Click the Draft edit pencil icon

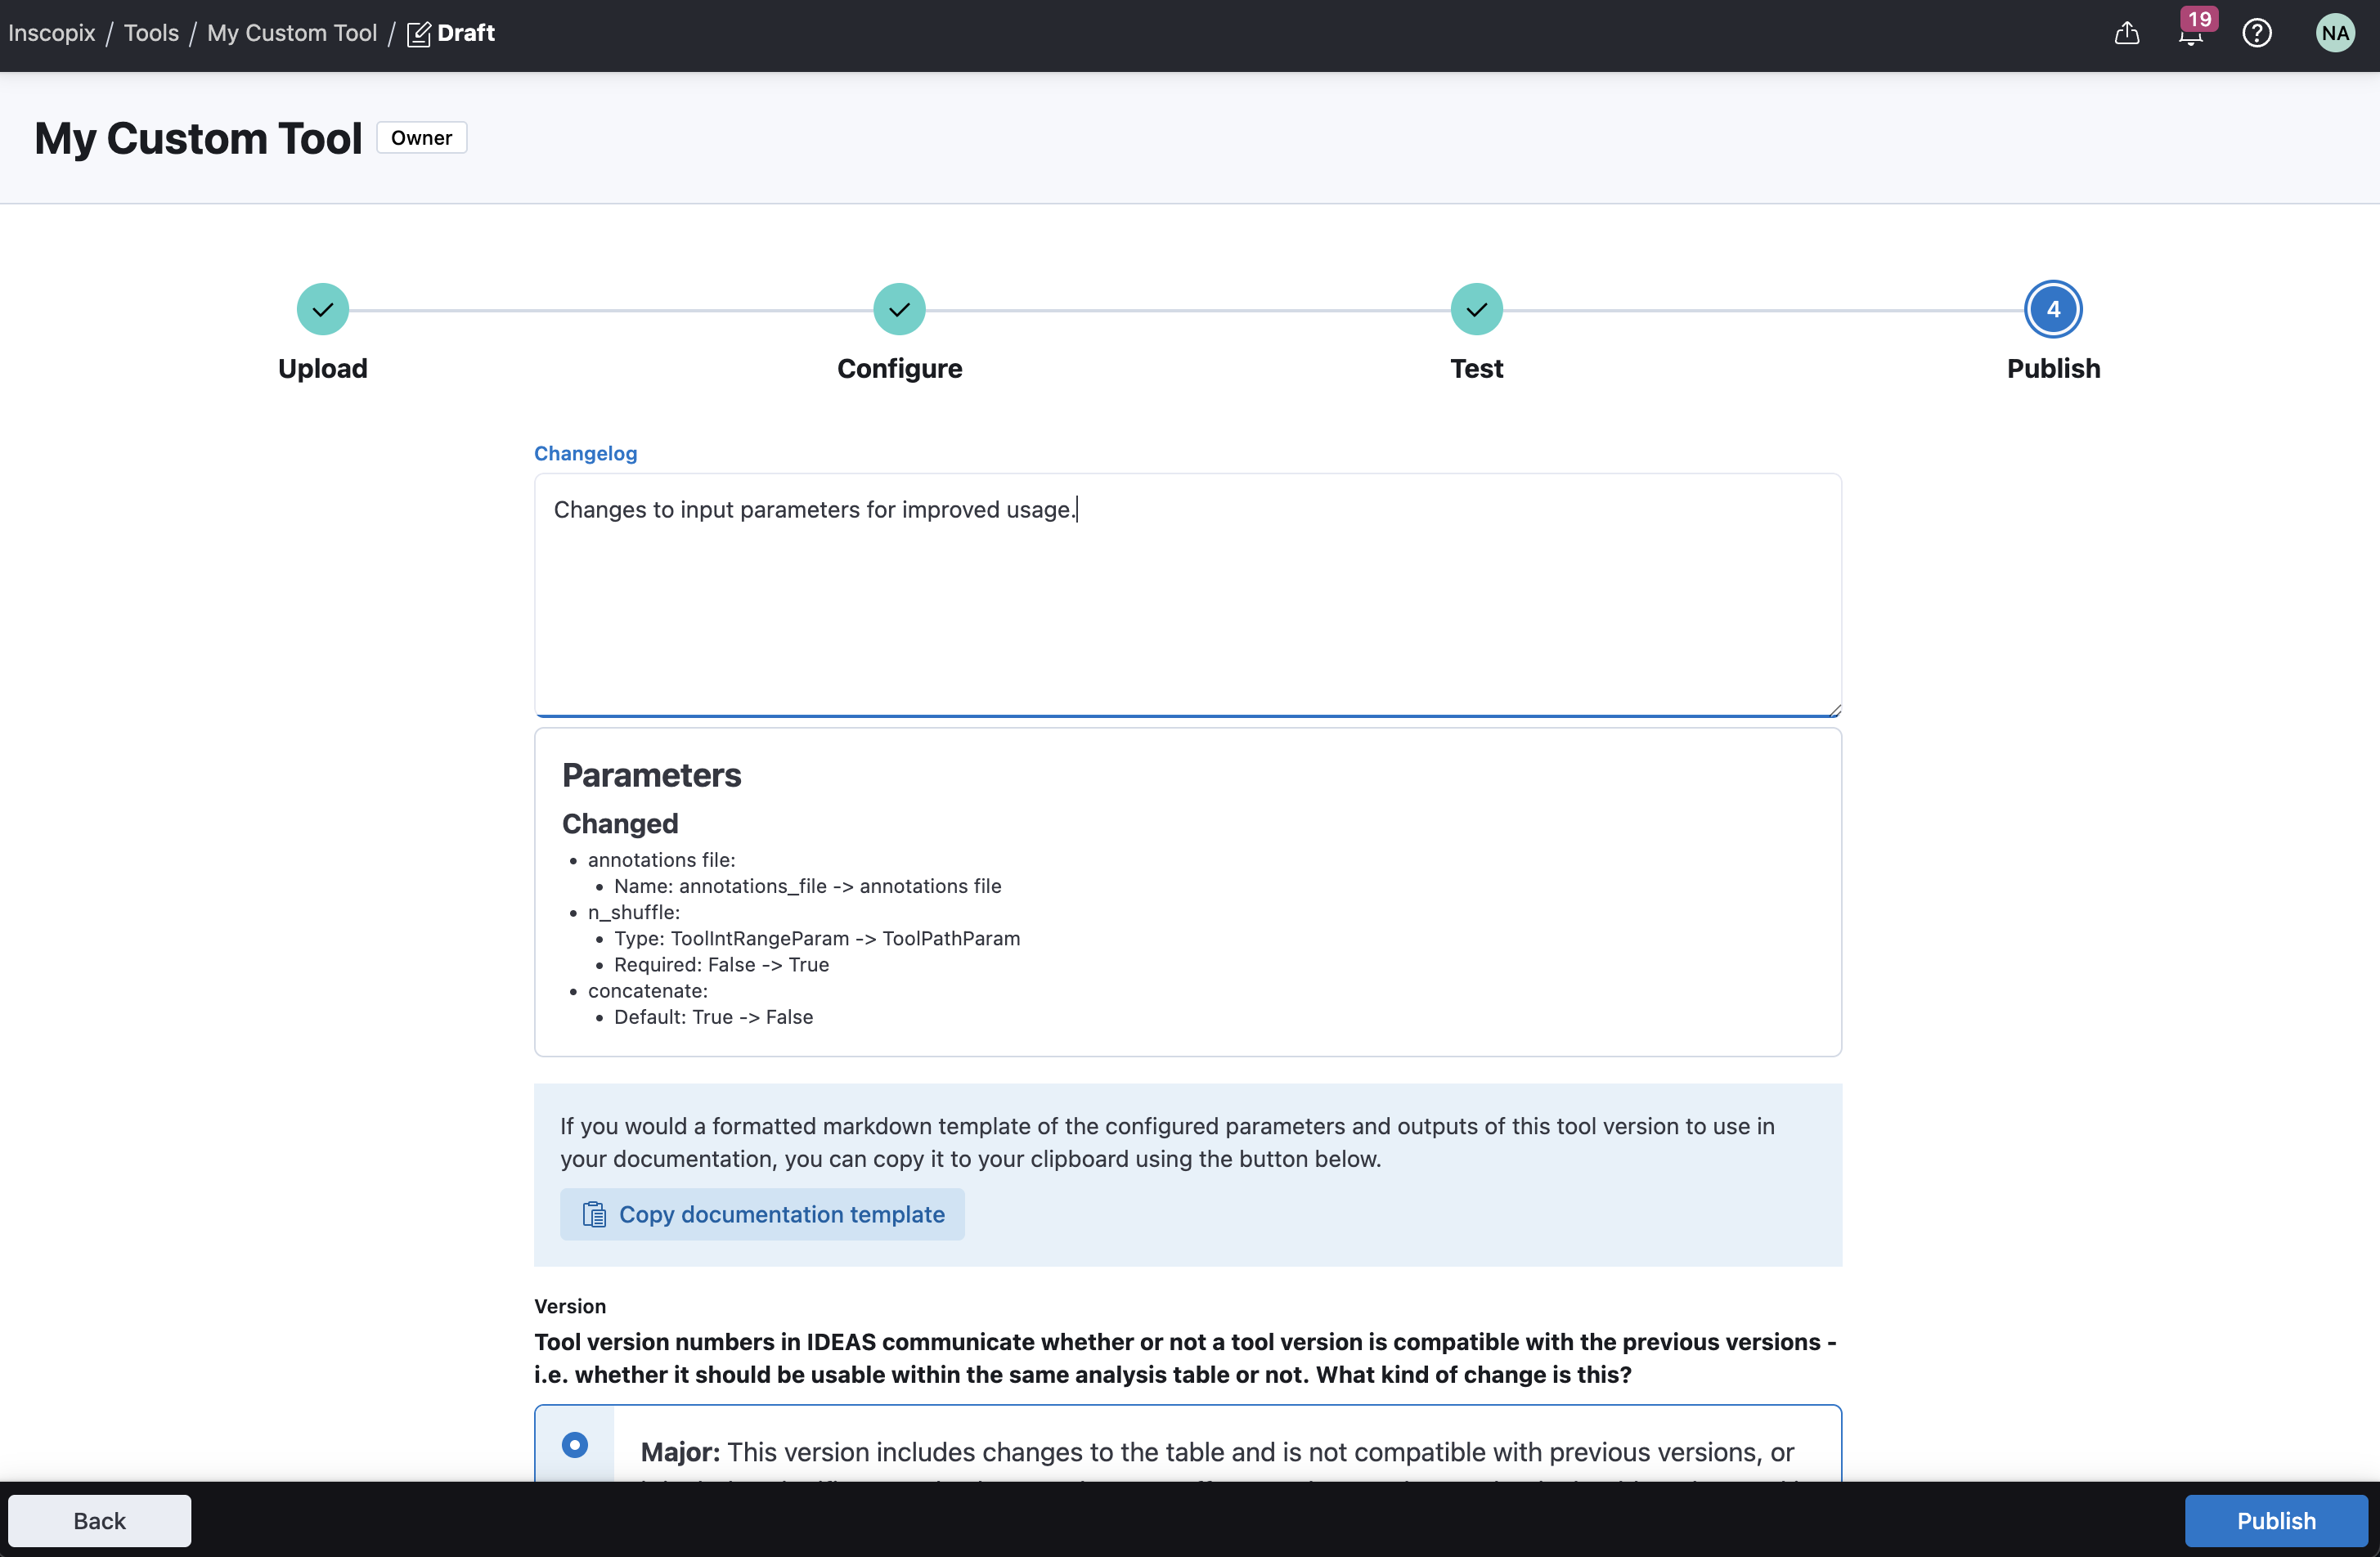tap(418, 34)
